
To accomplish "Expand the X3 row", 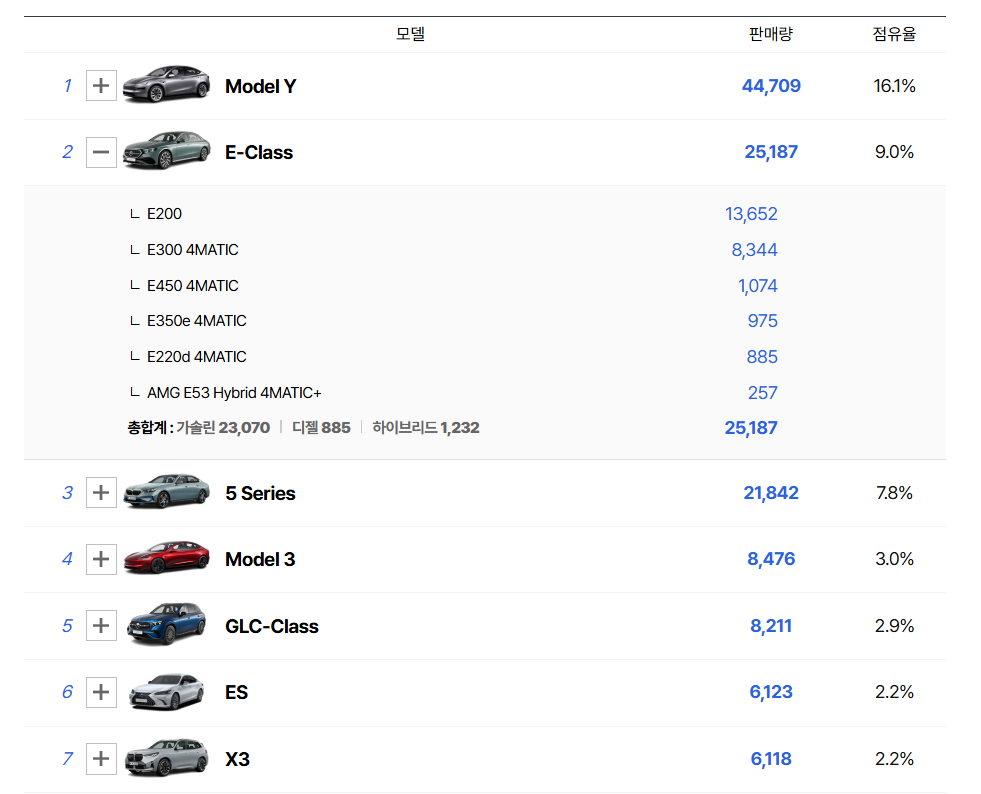I will 101,759.
